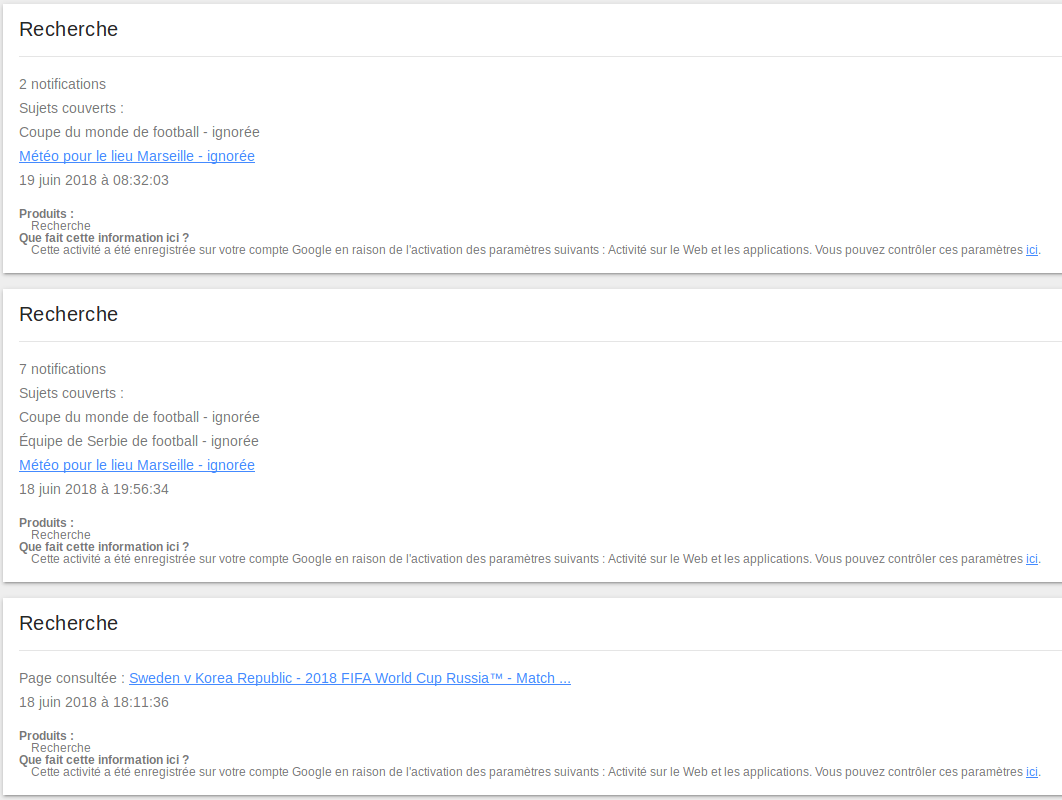The width and height of the screenshot is (1062, 800).
Task: Click Produits label in the first card
Action: click(45, 213)
